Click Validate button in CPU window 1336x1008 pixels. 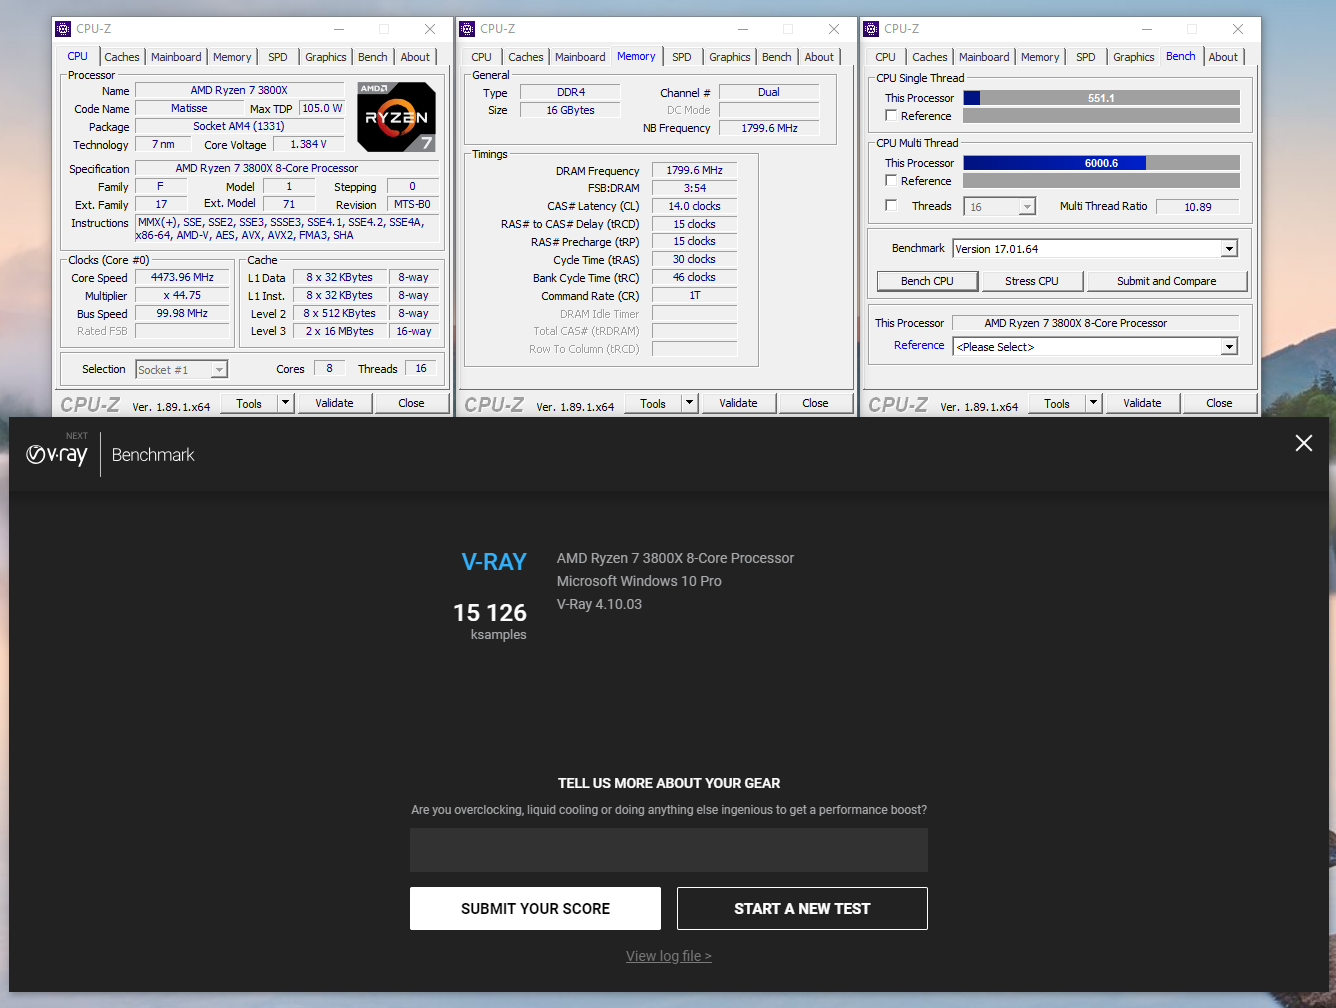coord(334,403)
